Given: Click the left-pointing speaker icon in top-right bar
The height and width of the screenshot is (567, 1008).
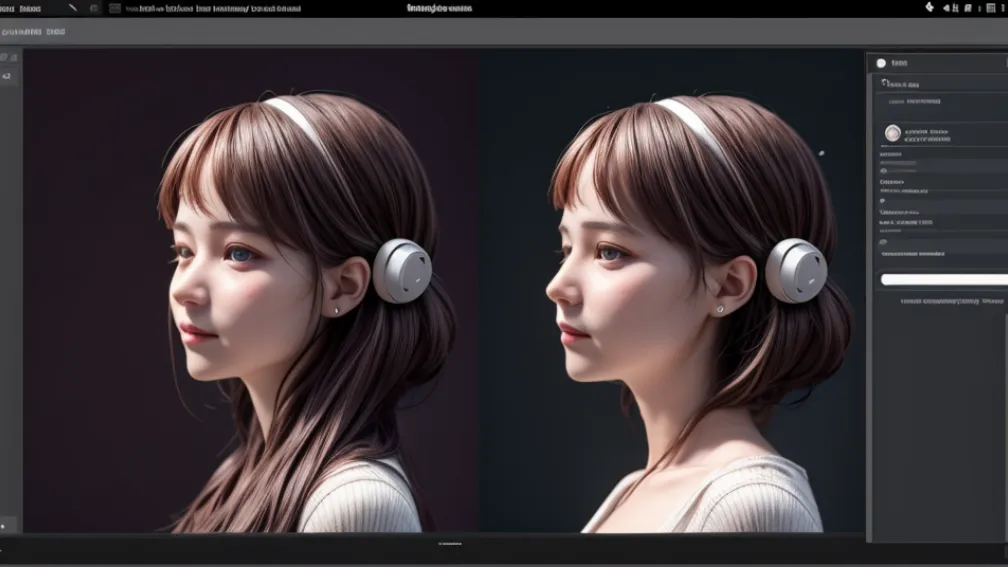Looking at the screenshot, I should pos(946,8).
